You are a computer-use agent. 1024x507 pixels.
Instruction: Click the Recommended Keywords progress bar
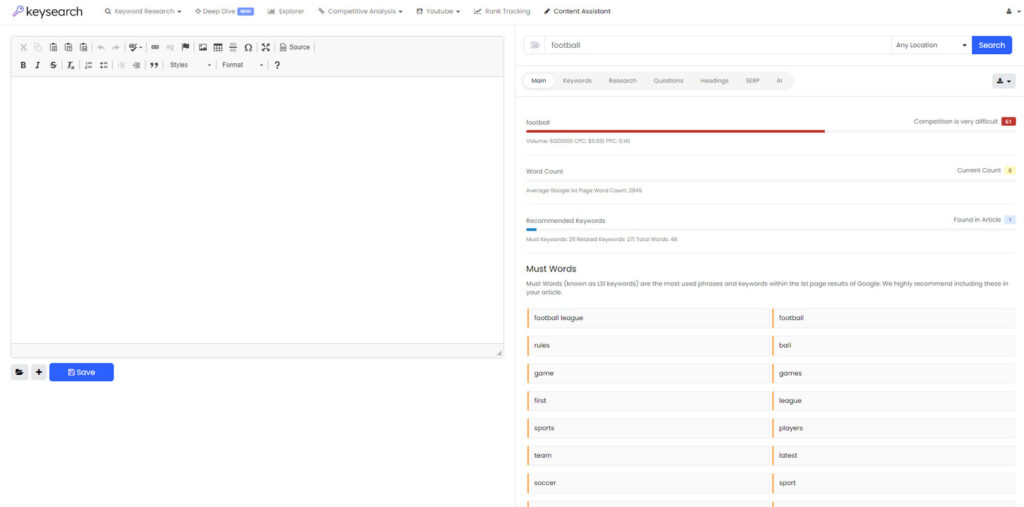[771, 230]
